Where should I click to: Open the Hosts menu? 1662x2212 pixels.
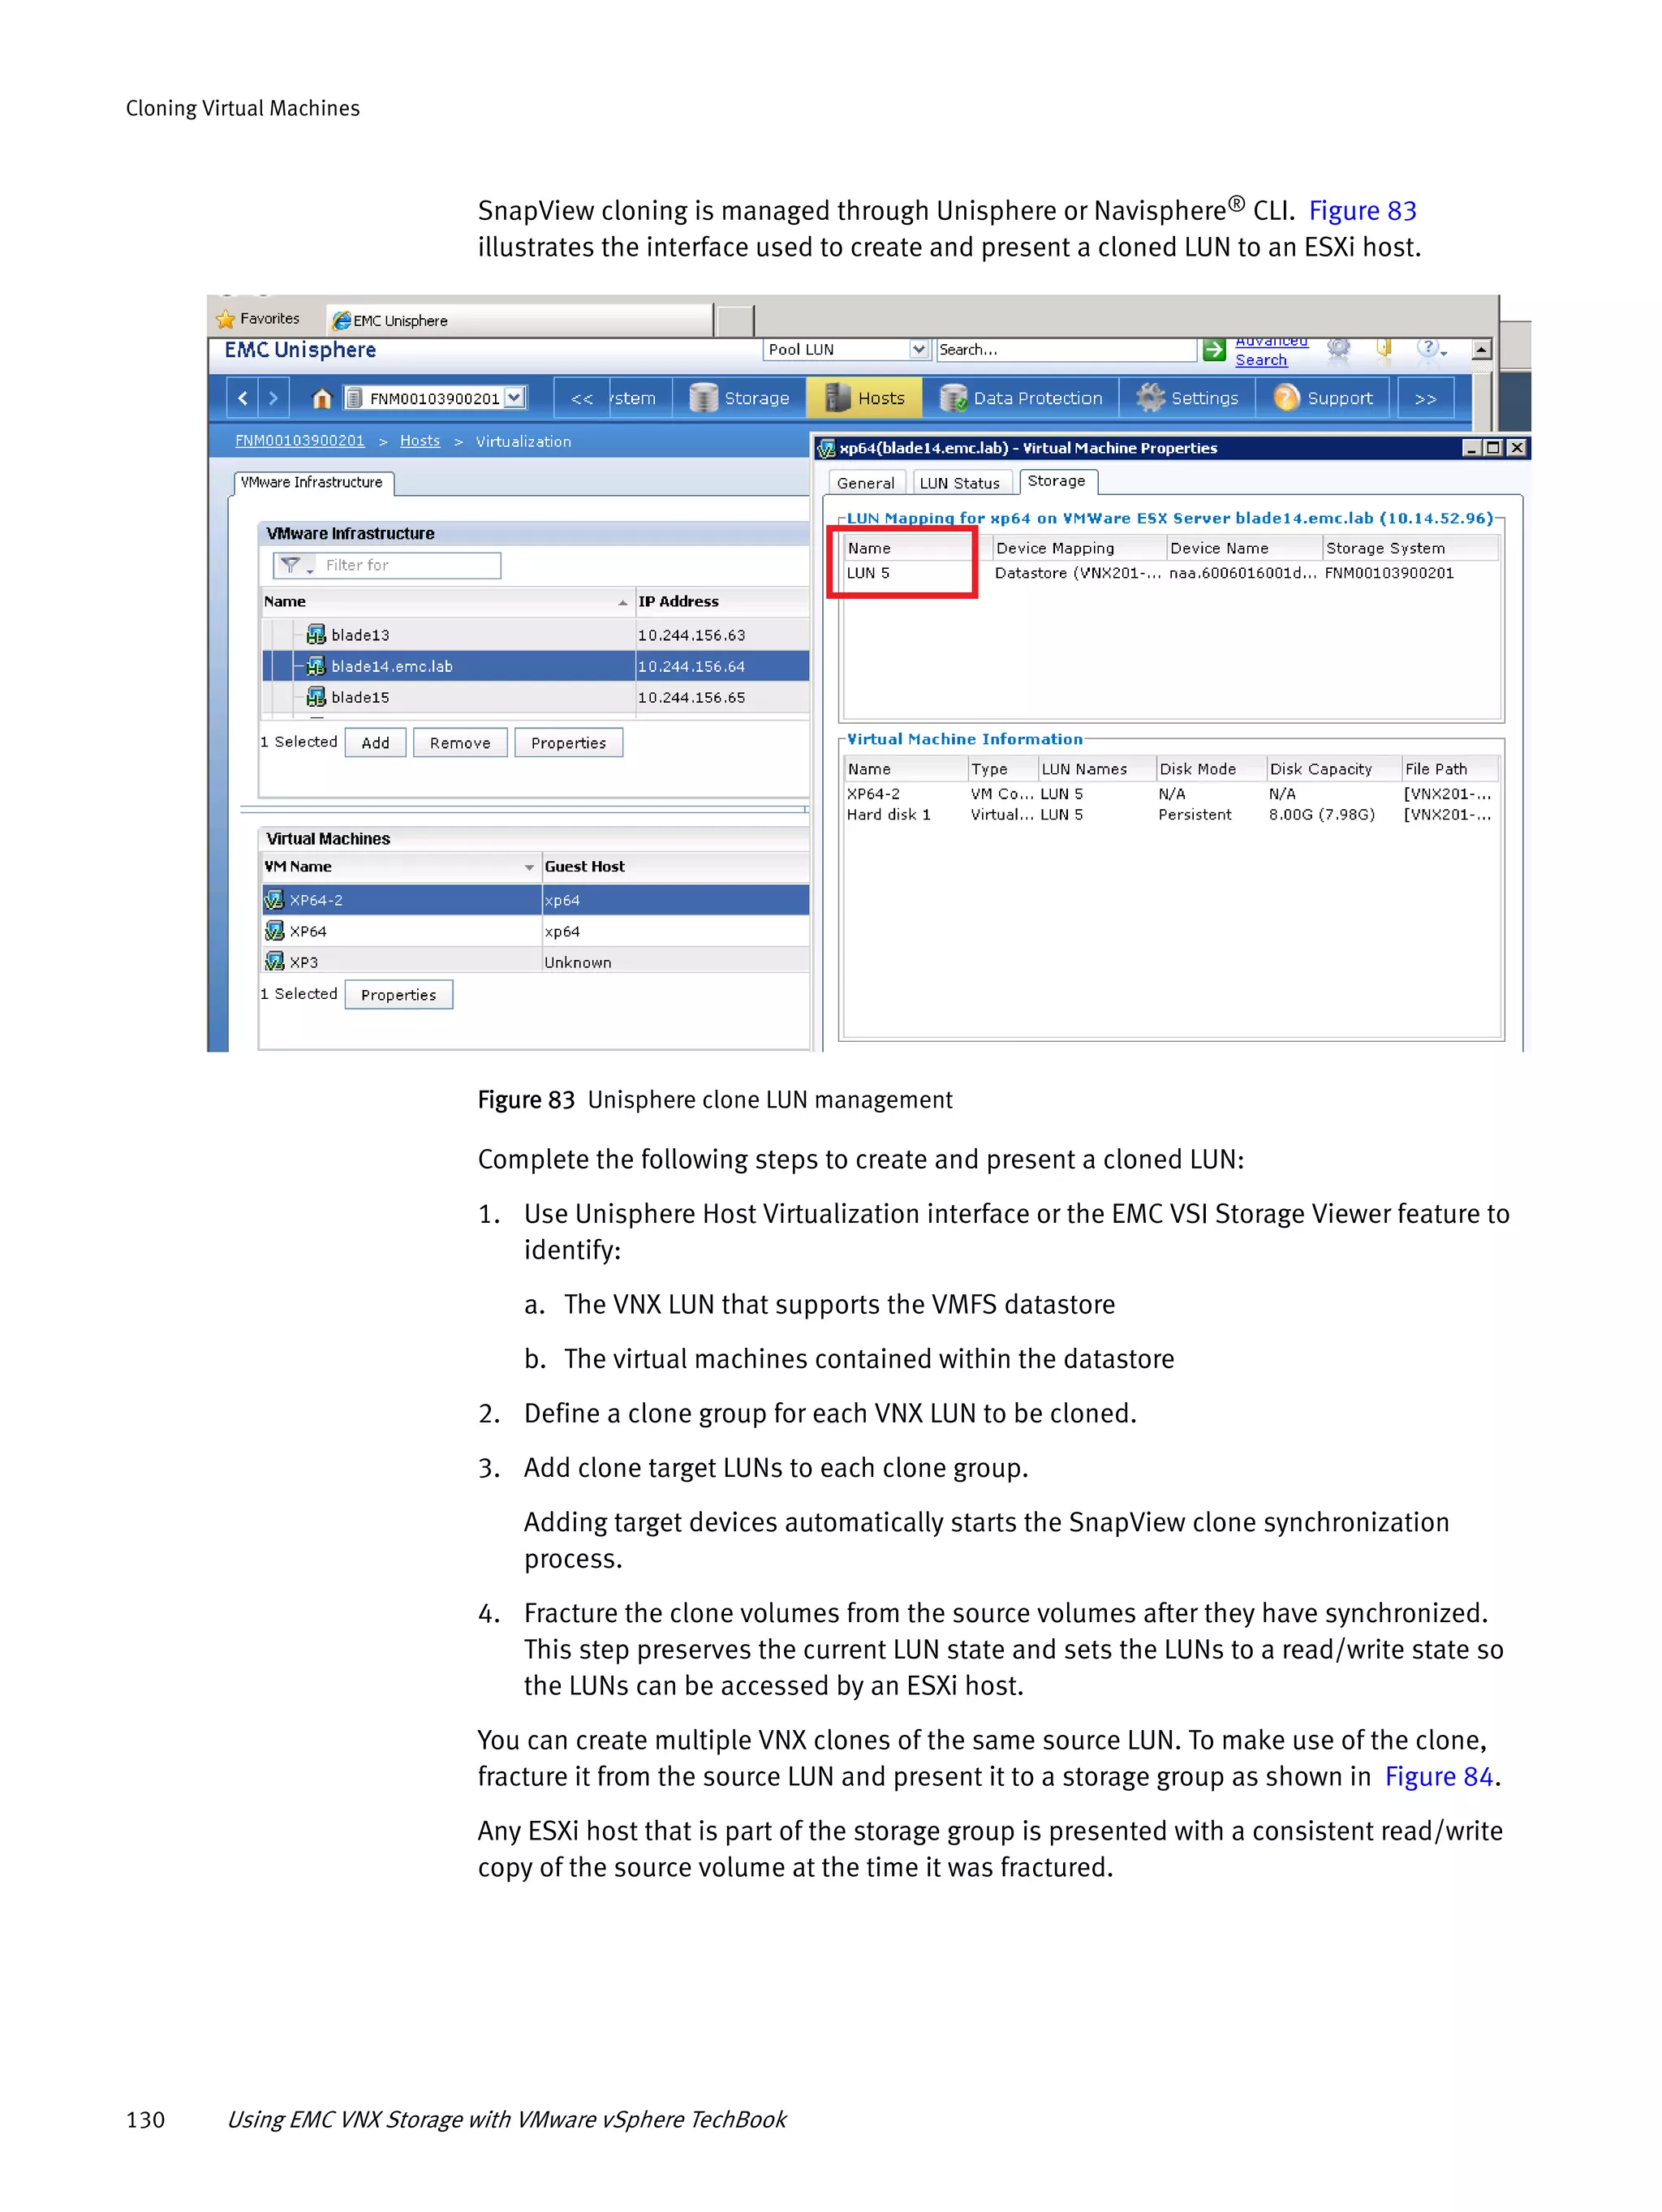pyautogui.click(x=864, y=398)
